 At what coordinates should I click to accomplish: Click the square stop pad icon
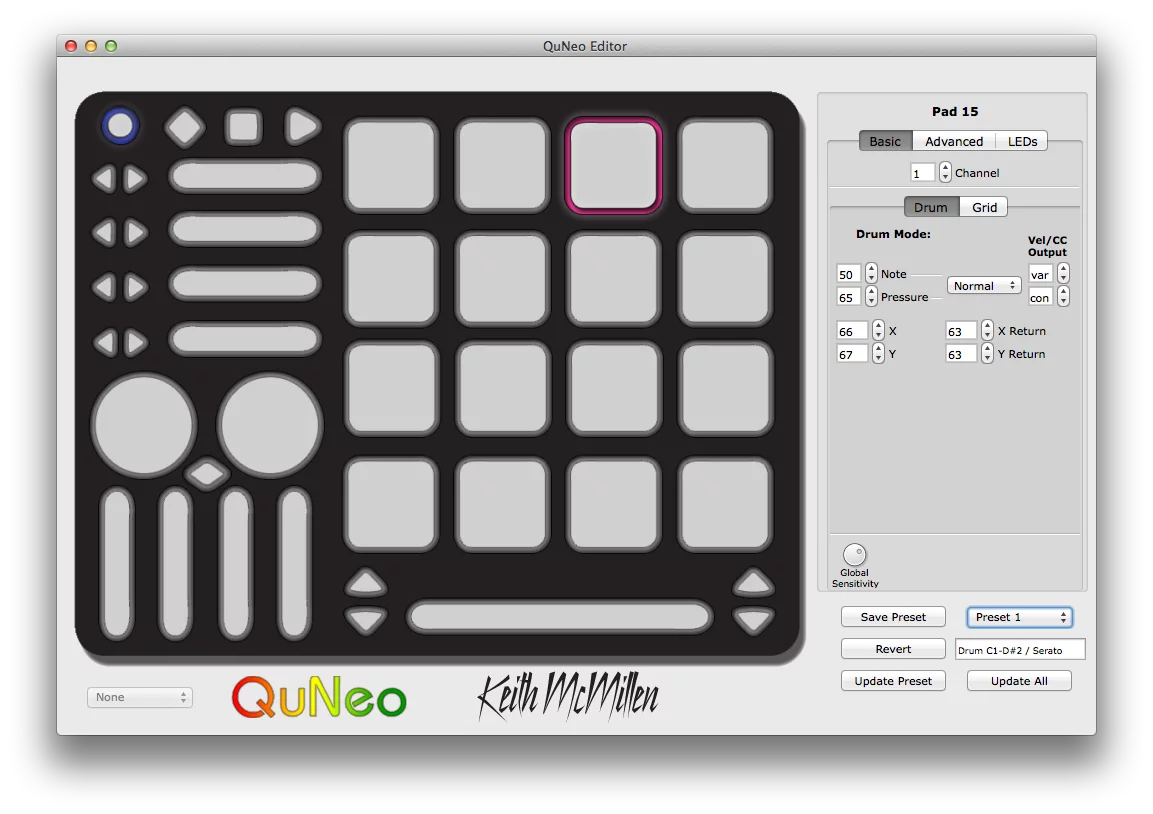coord(243,125)
